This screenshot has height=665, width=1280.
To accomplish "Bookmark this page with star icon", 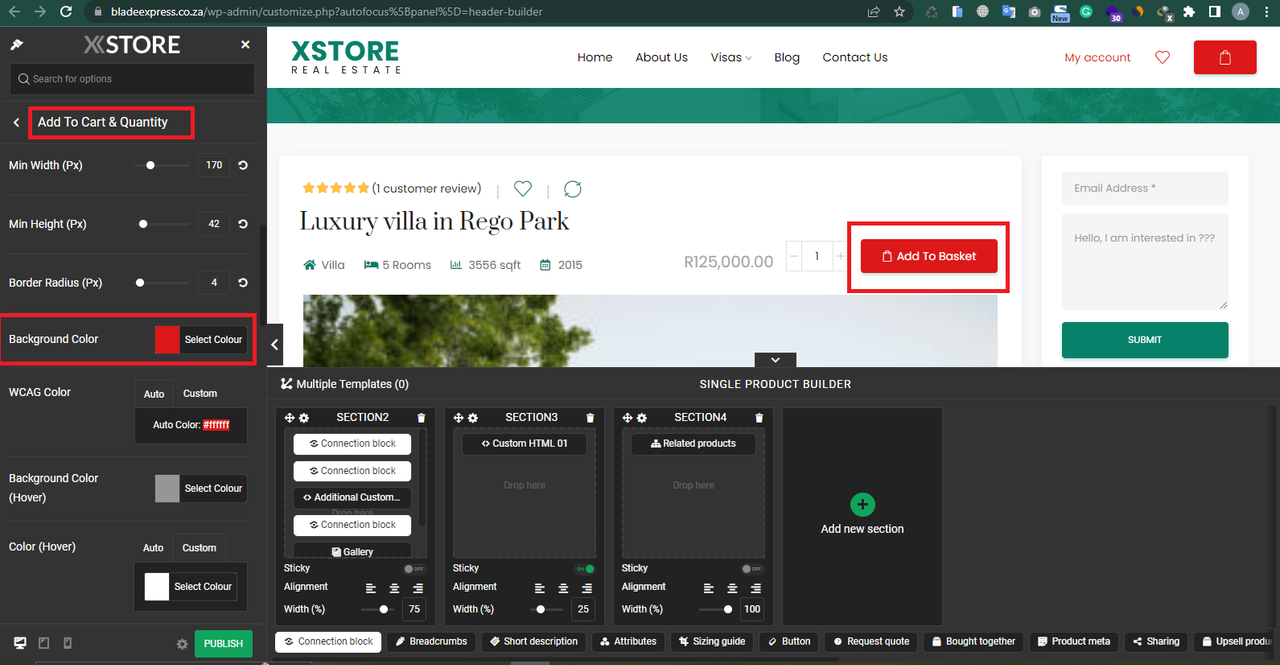I will click(x=899, y=12).
